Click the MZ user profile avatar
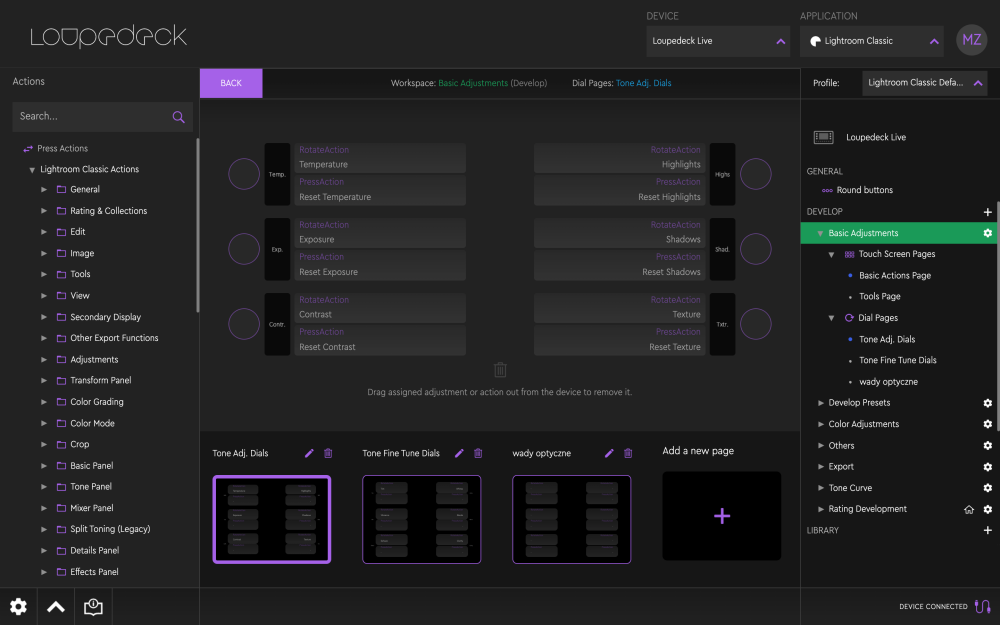The width and height of the screenshot is (1000, 625). (x=971, y=40)
